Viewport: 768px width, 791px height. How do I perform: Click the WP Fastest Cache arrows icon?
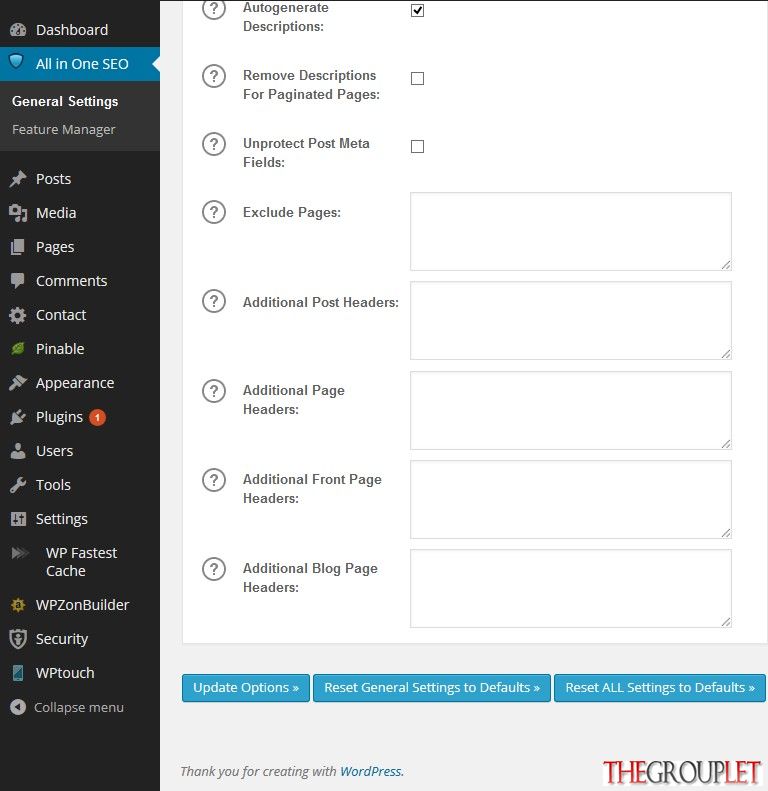(x=20, y=553)
